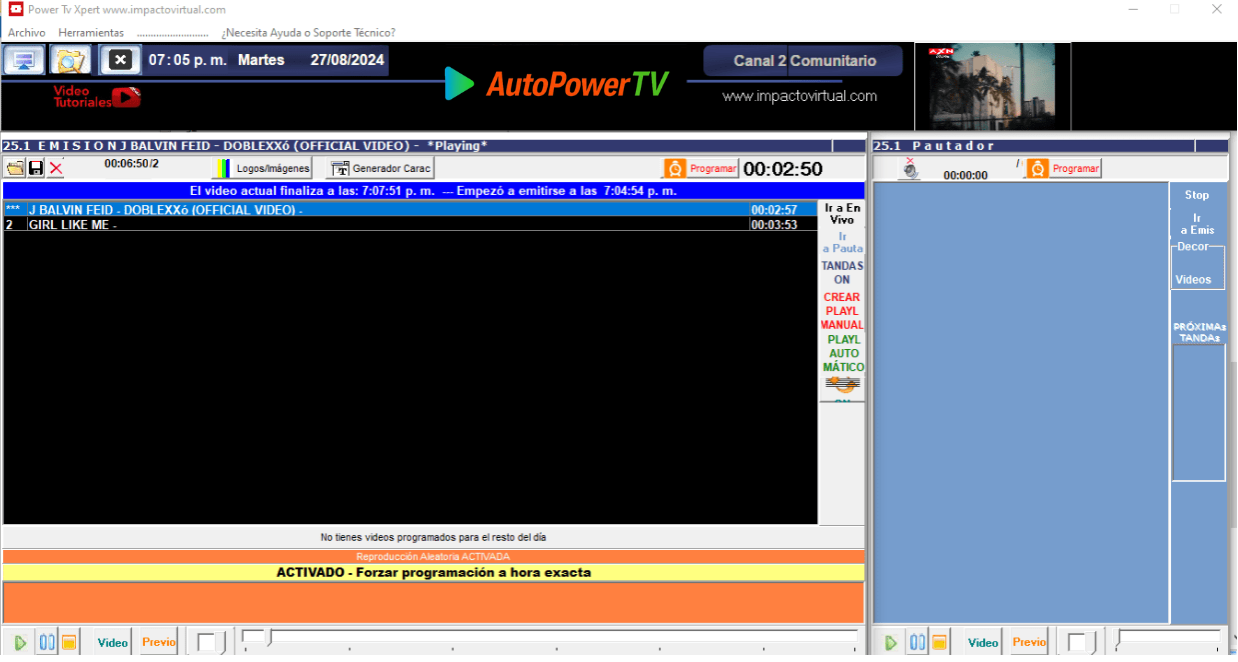Click Ir a En Vivo
This screenshot has width=1238, height=662.
pos(841,213)
